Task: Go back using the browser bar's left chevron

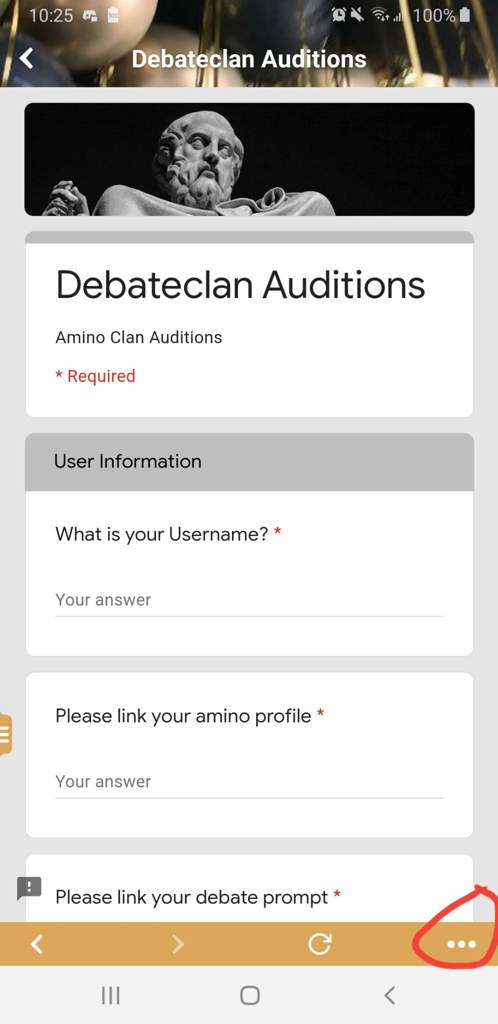Action: point(37,944)
